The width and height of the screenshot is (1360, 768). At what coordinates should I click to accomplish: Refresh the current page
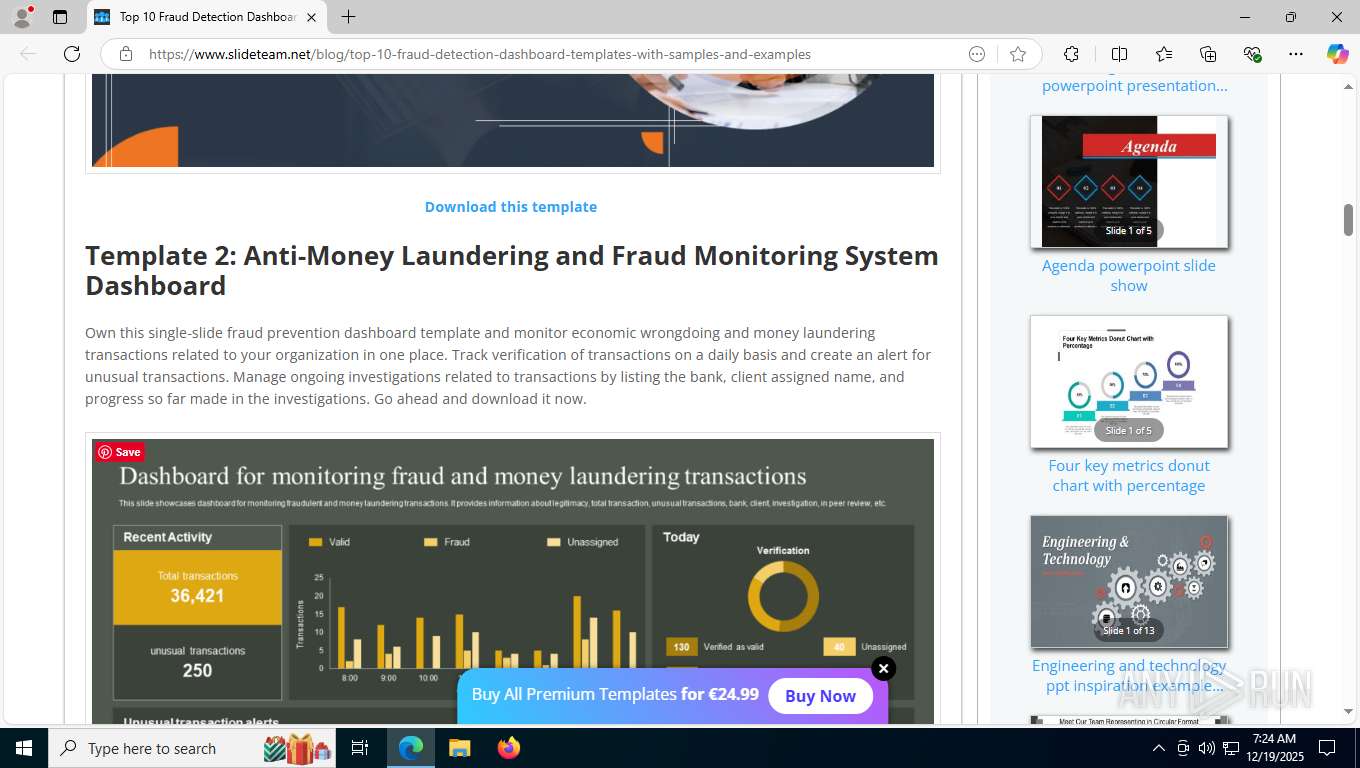click(x=72, y=54)
